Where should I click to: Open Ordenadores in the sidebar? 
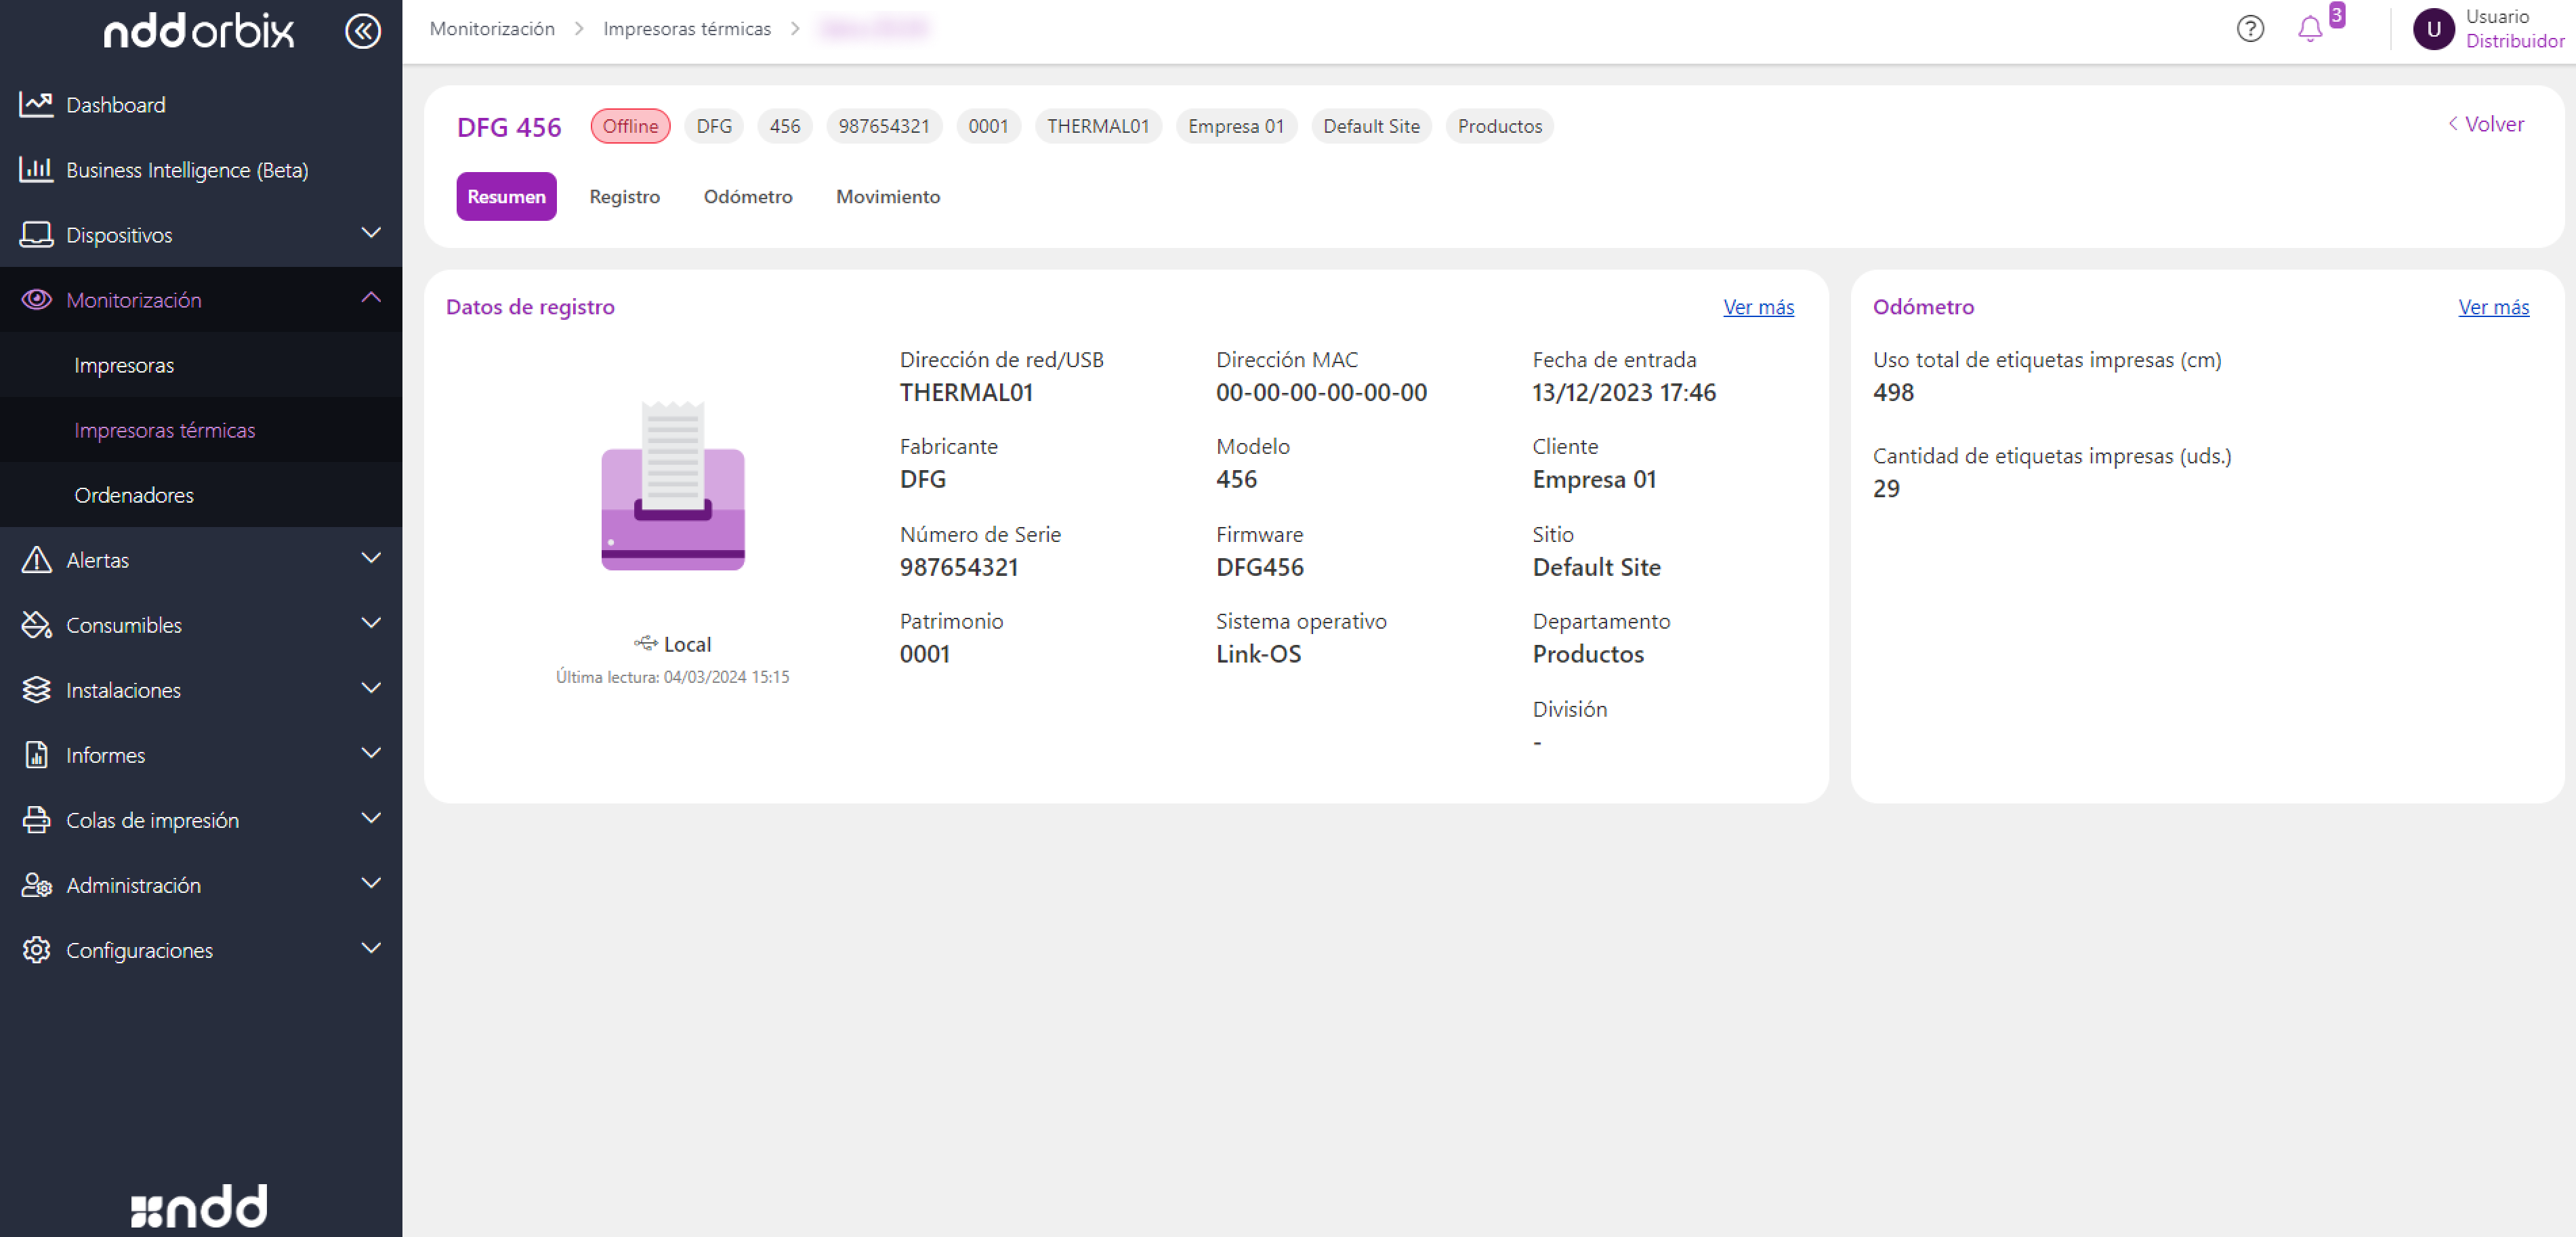pyautogui.click(x=134, y=494)
